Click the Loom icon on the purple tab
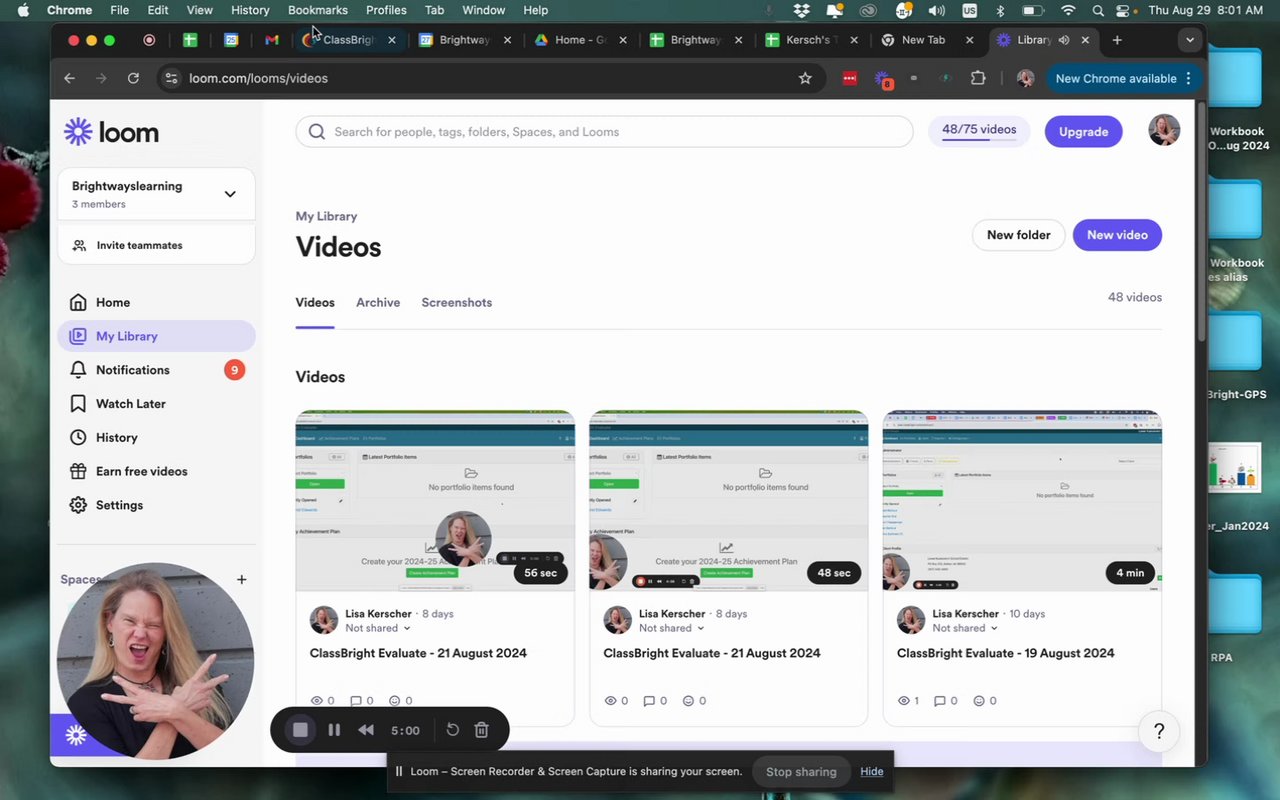 pyautogui.click(x=76, y=736)
